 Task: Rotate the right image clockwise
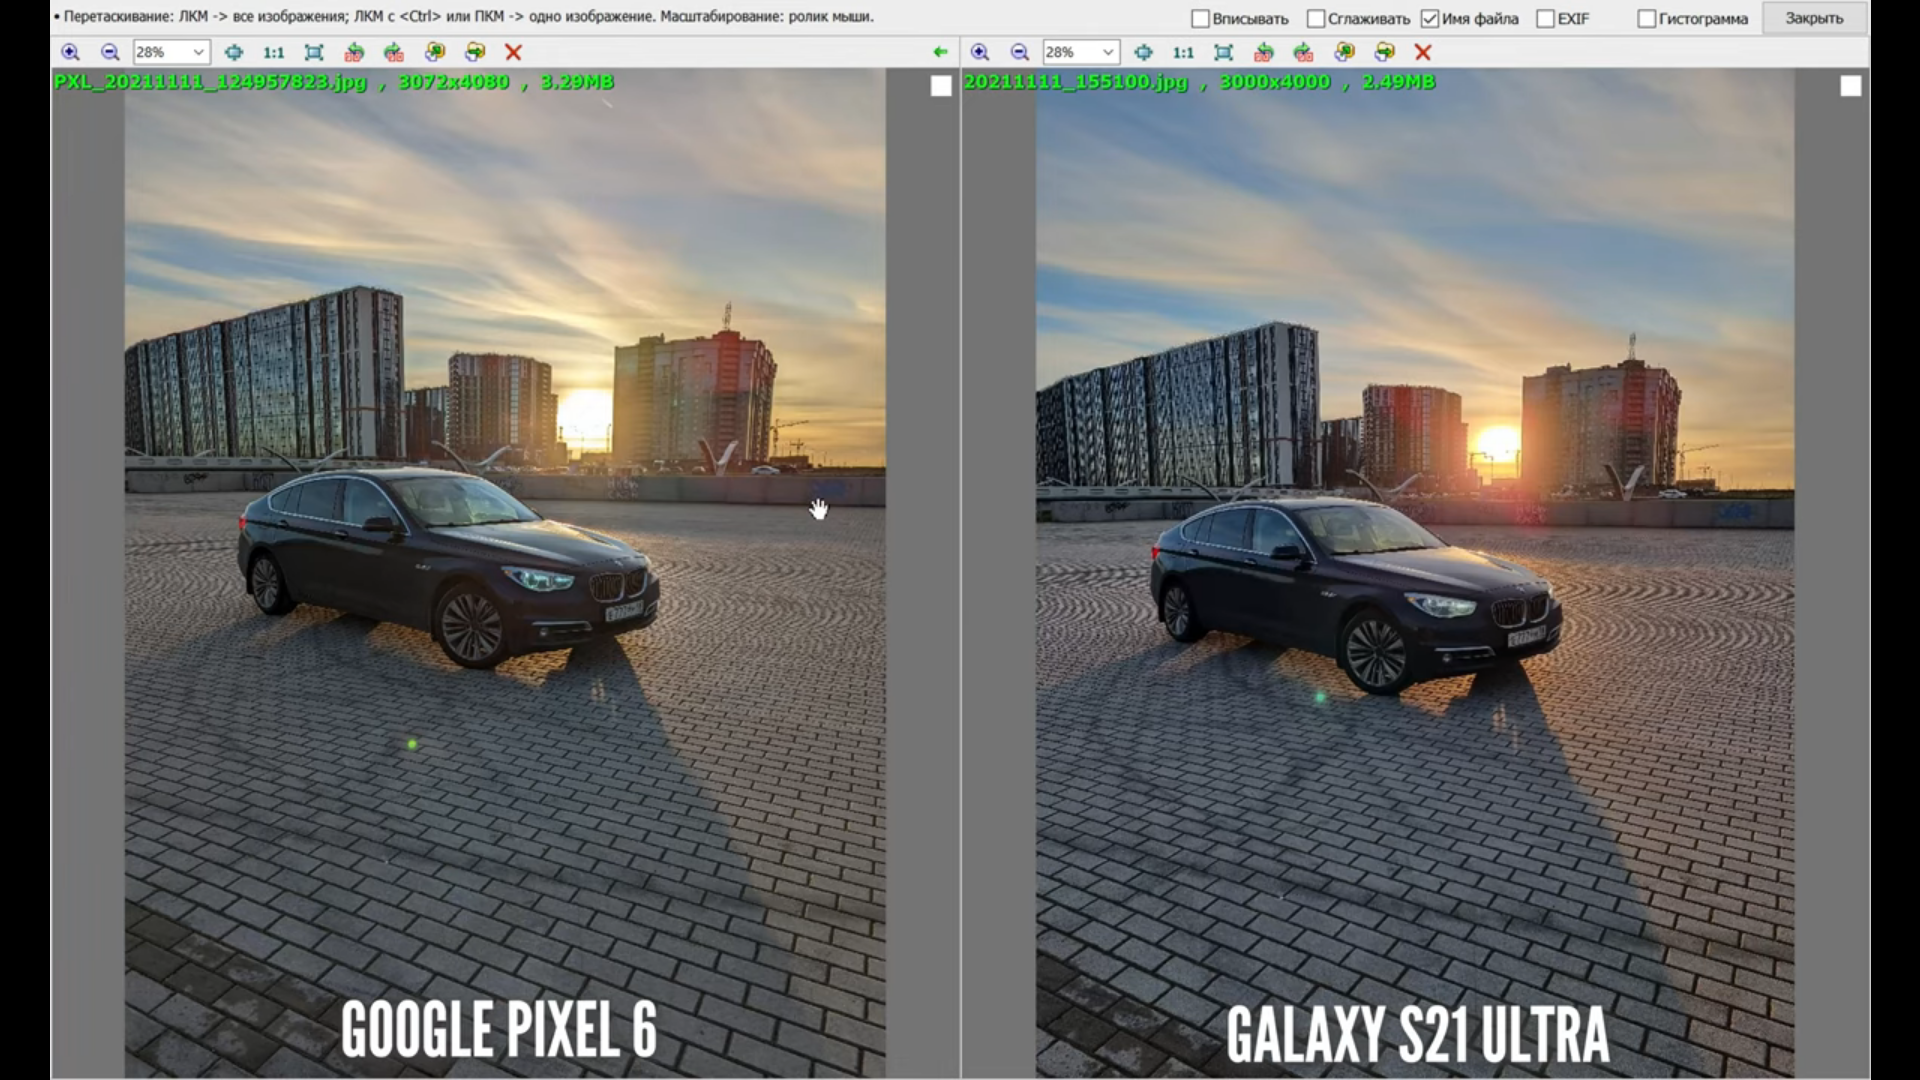tap(1304, 52)
